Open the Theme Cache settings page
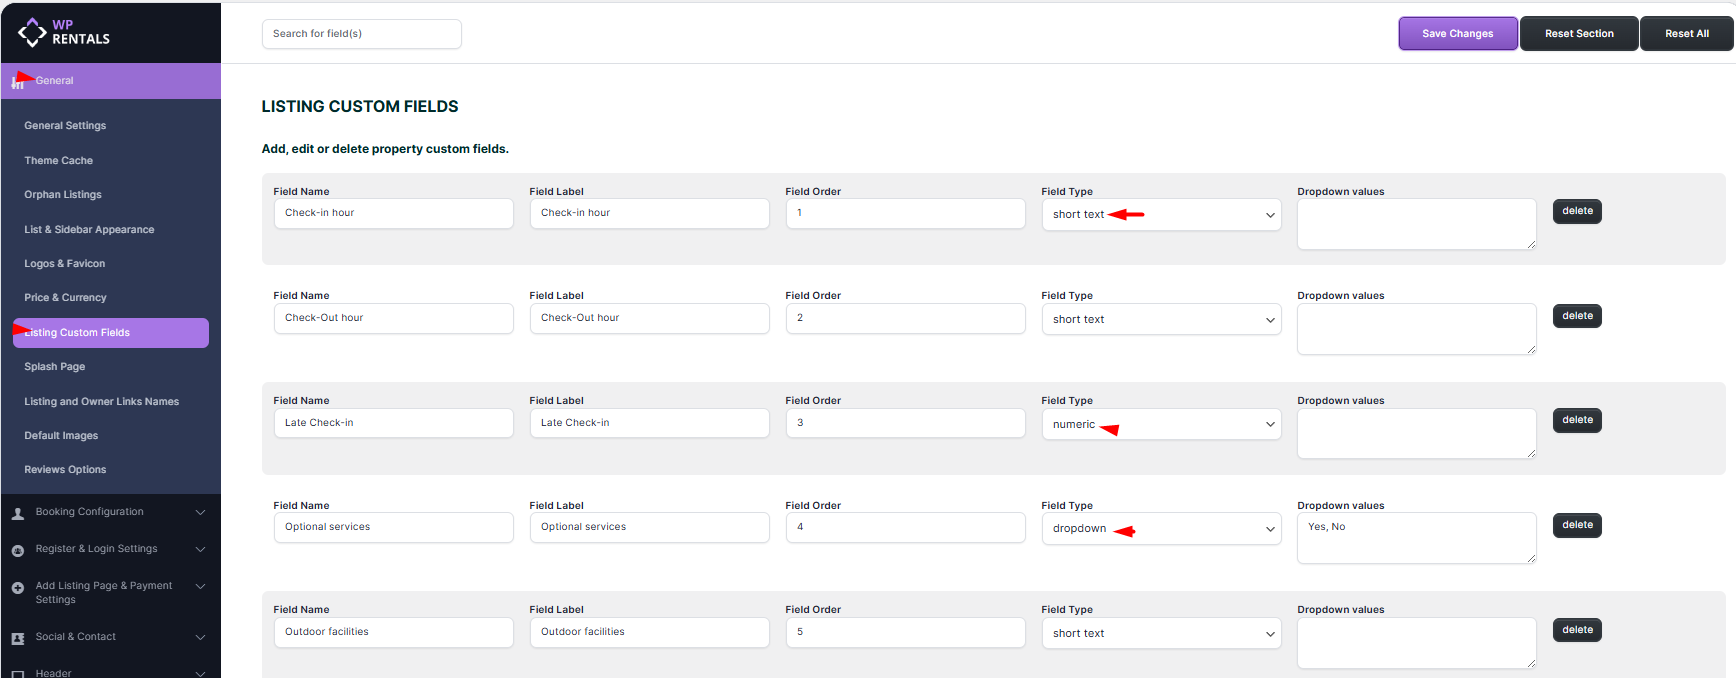The width and height of the screenshot is (1736, 678). click(x=58, y=160)
